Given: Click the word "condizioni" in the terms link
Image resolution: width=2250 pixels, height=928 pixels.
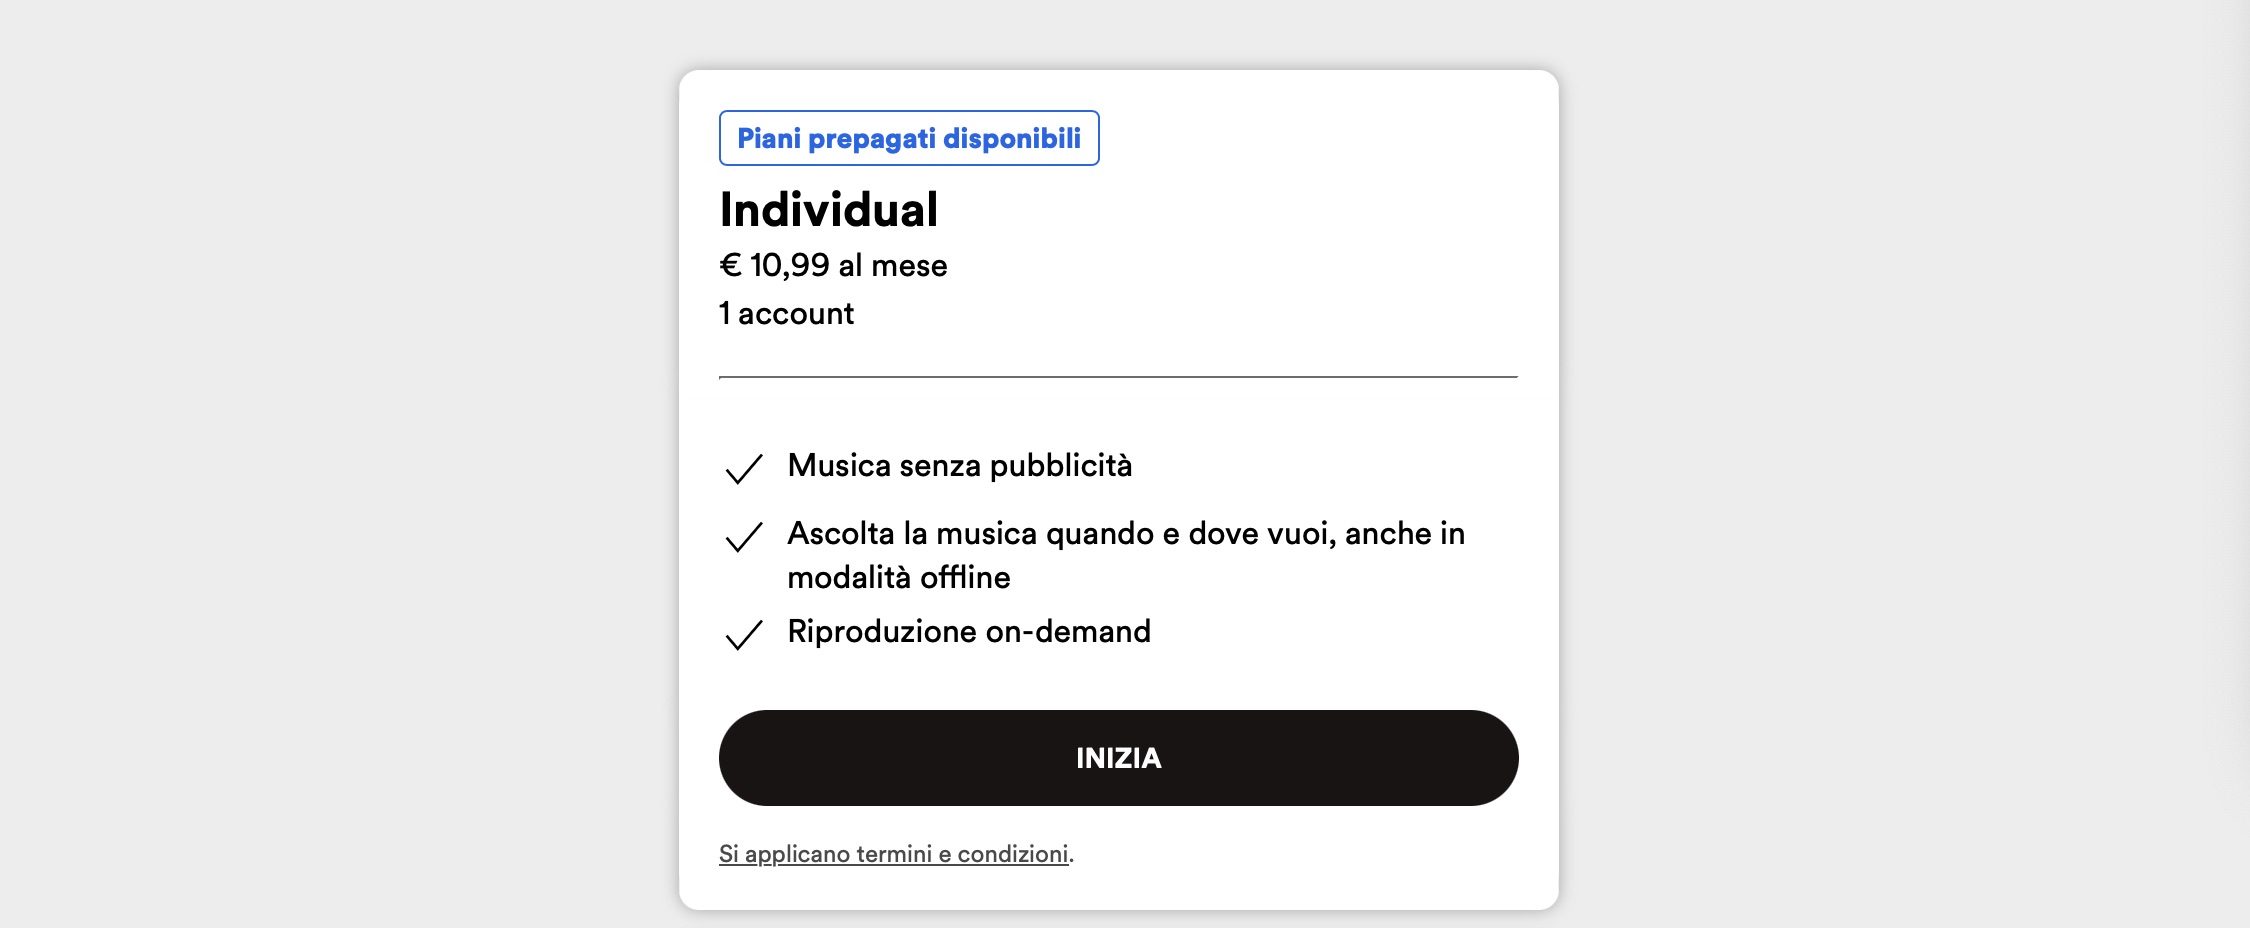Looking at the screenshot, I should pos(1012,854).
